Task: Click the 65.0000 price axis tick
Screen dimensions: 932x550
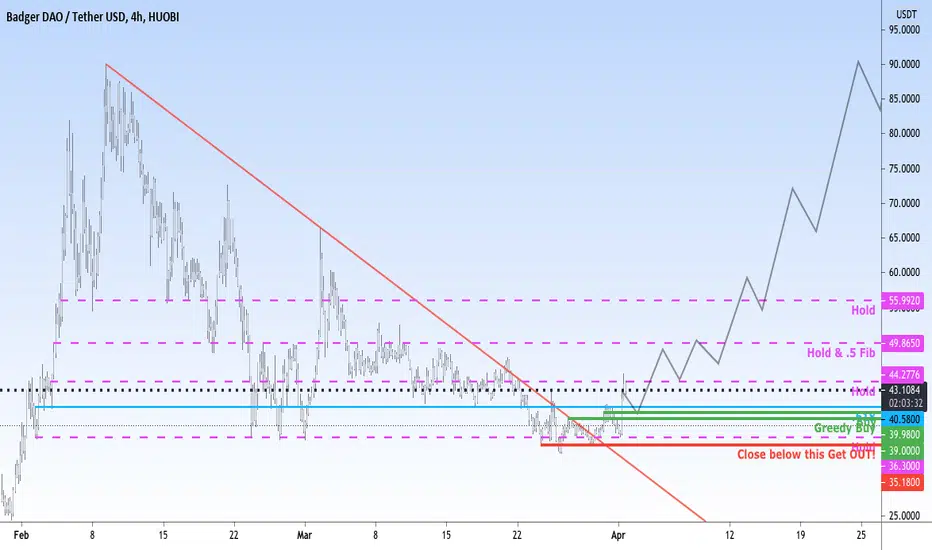Action: coord(904,237)
